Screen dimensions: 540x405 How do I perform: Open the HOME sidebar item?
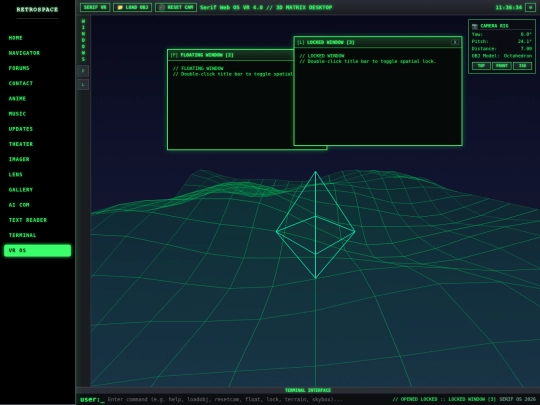pyautogui.click(x=37, y=38)
